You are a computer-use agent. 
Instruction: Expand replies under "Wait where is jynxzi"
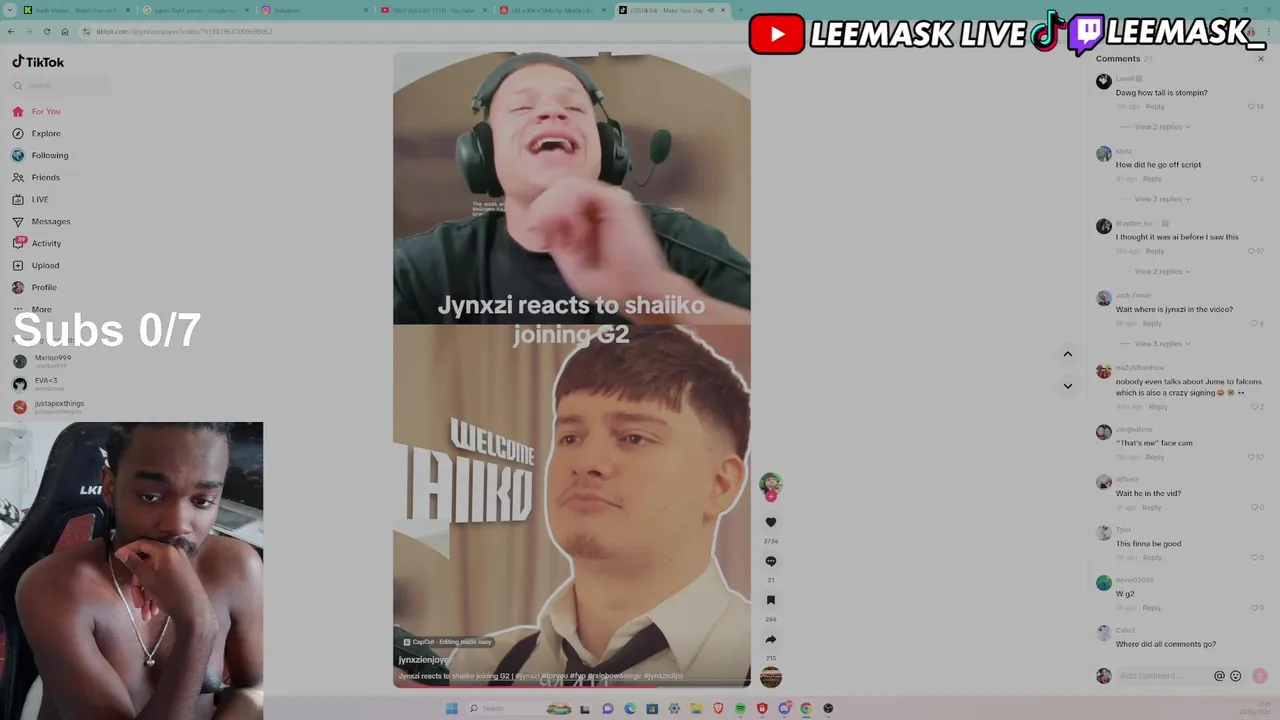point(1162,343)
